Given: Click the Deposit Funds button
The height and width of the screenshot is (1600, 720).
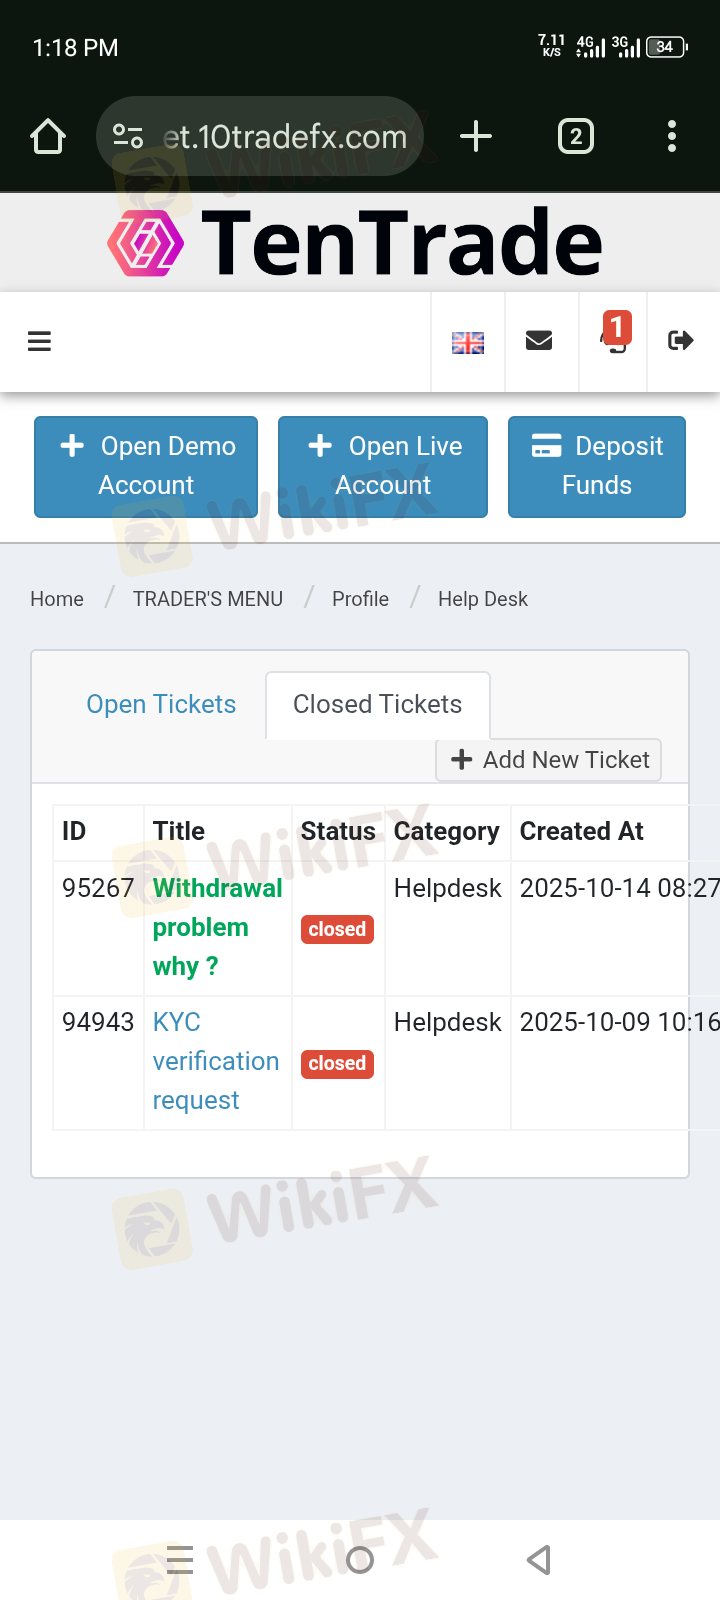Looking at the screenshot, I should coord(597,466).
